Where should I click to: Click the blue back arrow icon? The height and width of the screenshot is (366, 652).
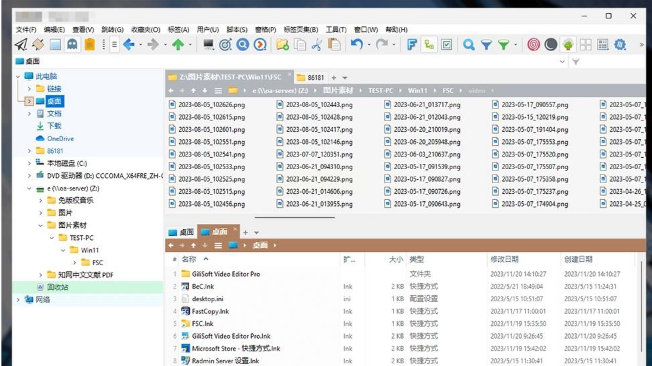[x=128, y=45]
